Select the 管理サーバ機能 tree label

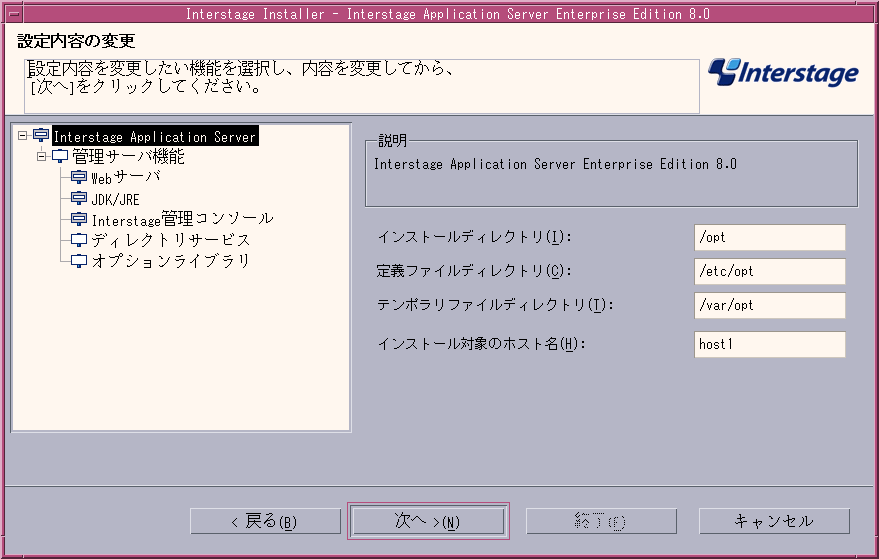(128, 156)
